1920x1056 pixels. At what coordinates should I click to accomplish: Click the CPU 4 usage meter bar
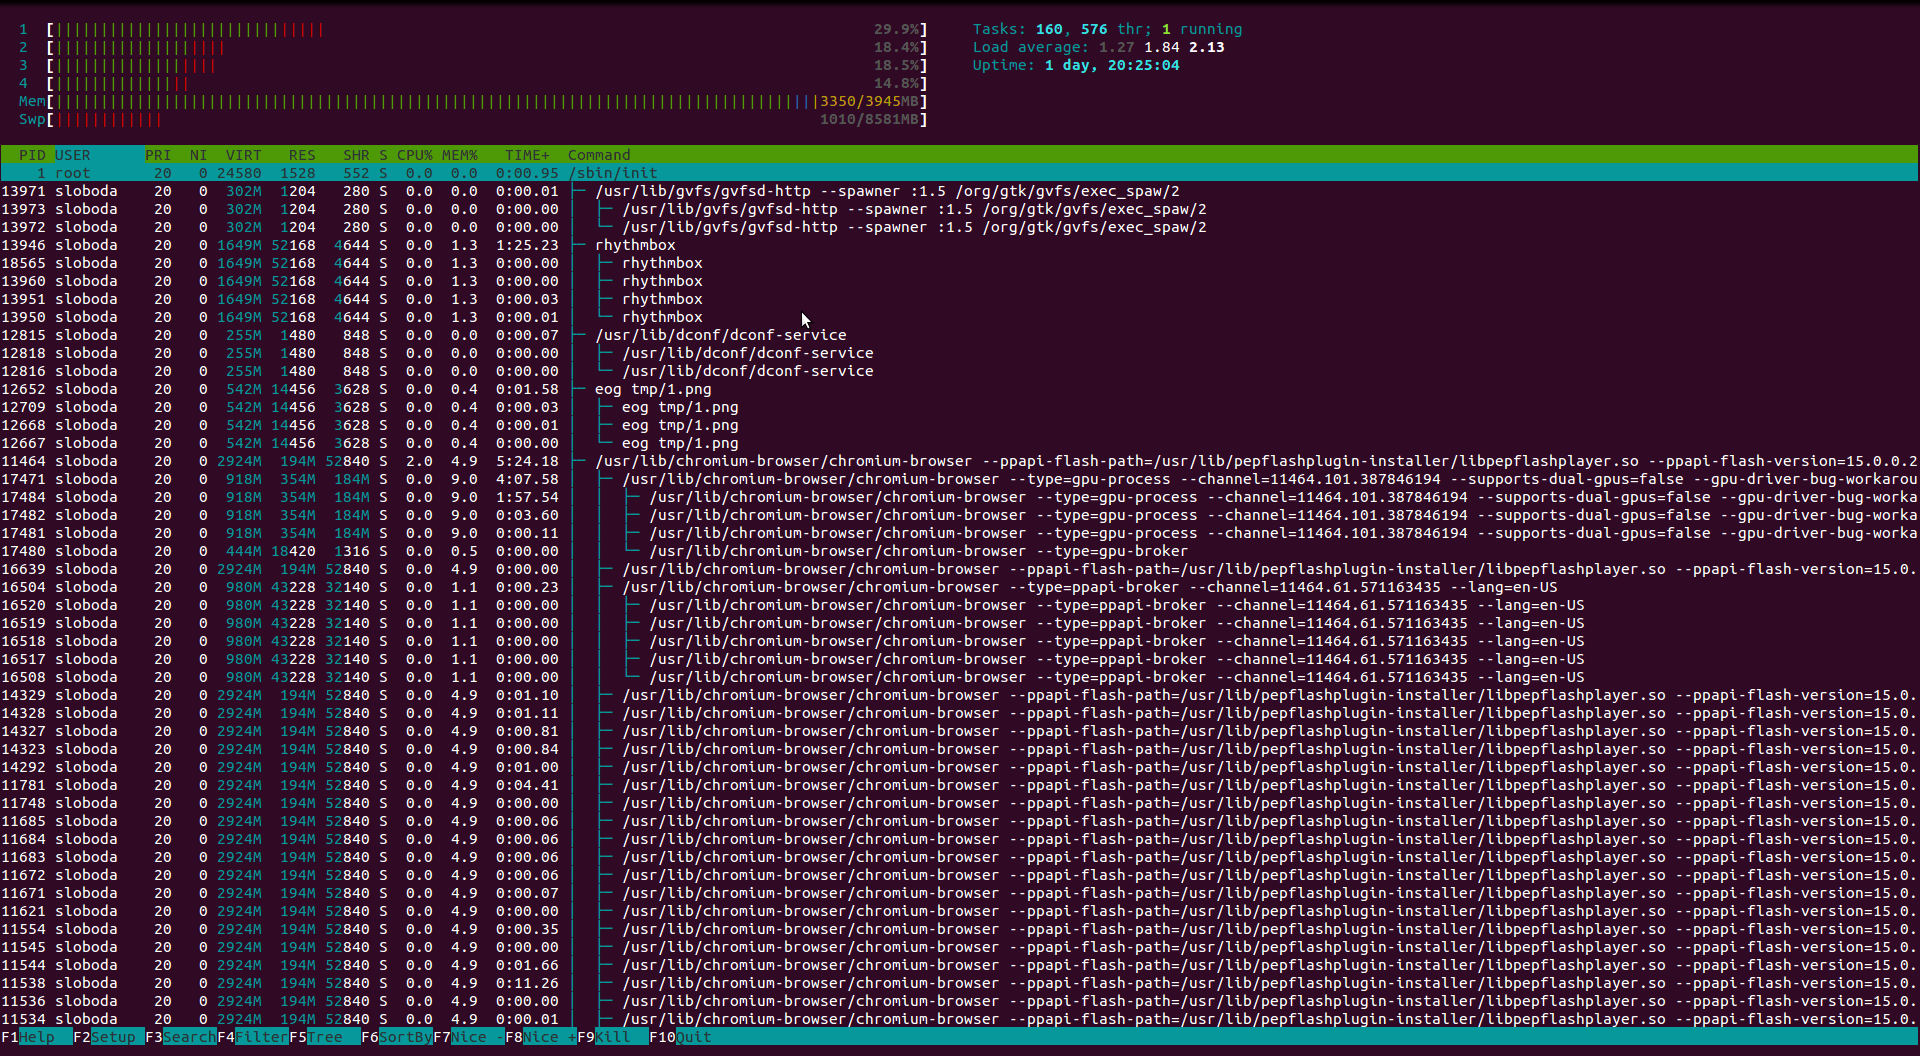click(487, 83)
